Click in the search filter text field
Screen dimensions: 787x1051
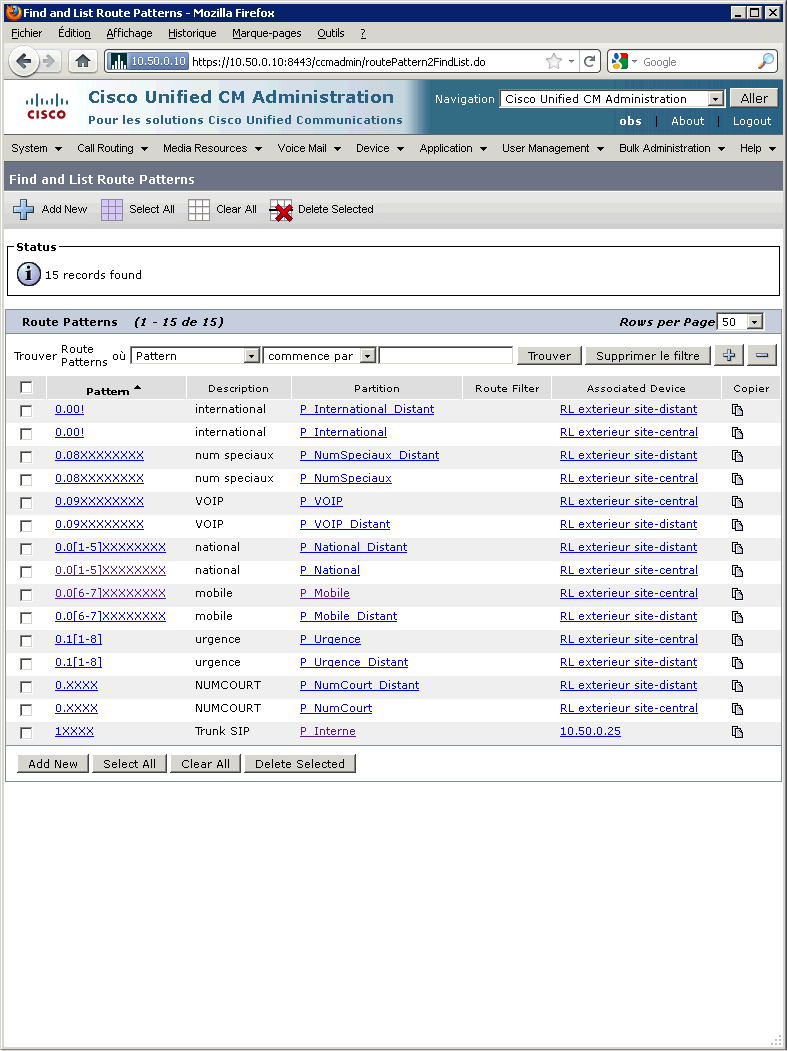[x=446, y=355]
